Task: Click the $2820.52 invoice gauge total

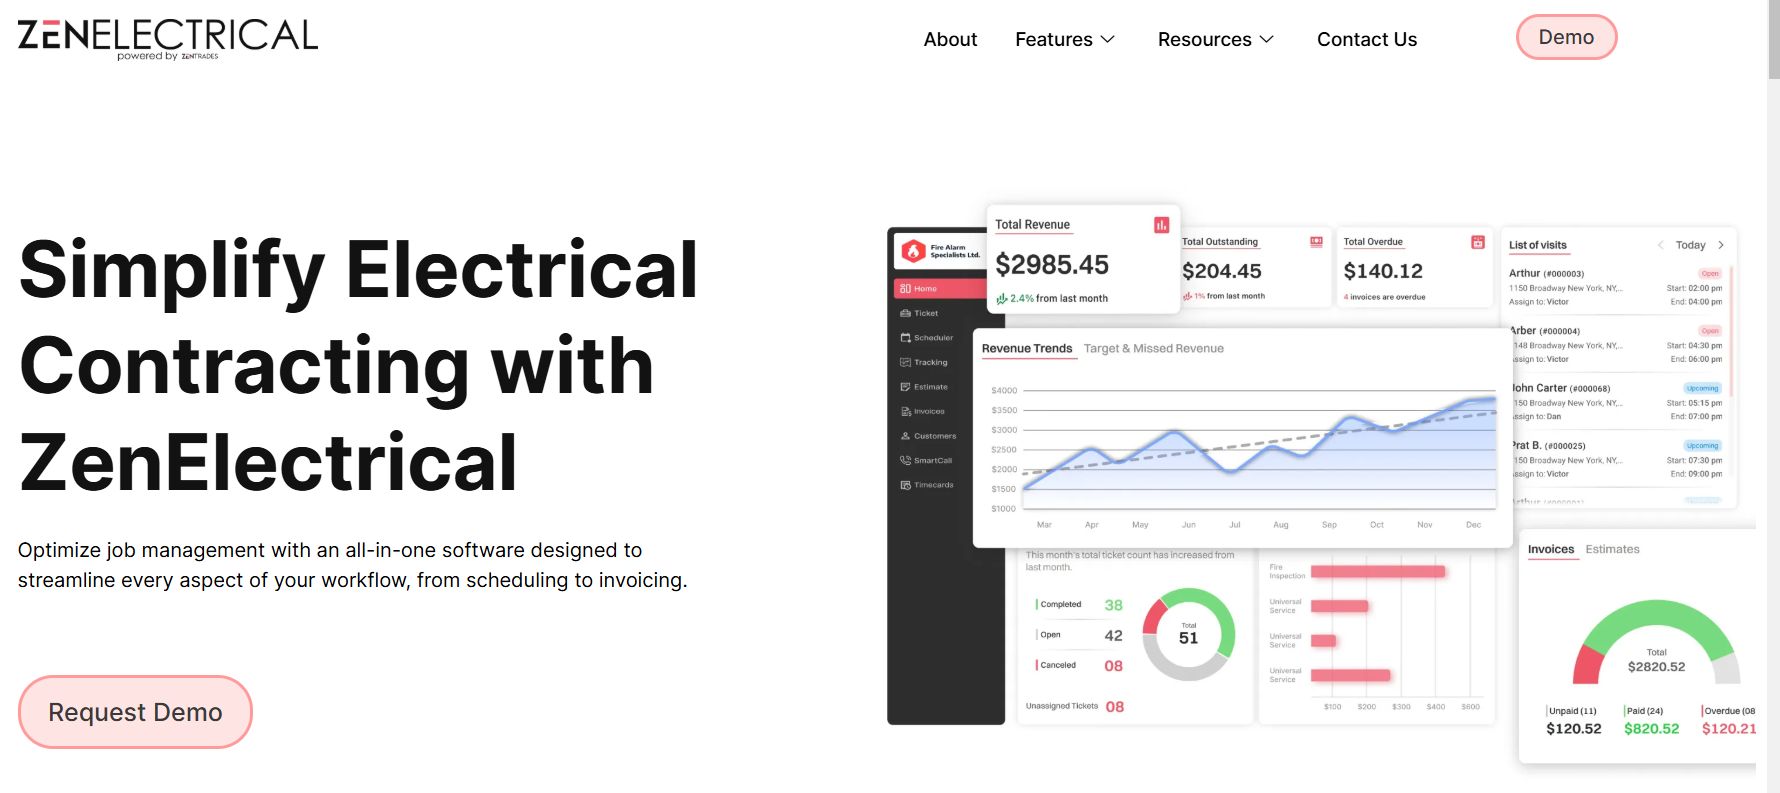Action: coord(1656,667)
